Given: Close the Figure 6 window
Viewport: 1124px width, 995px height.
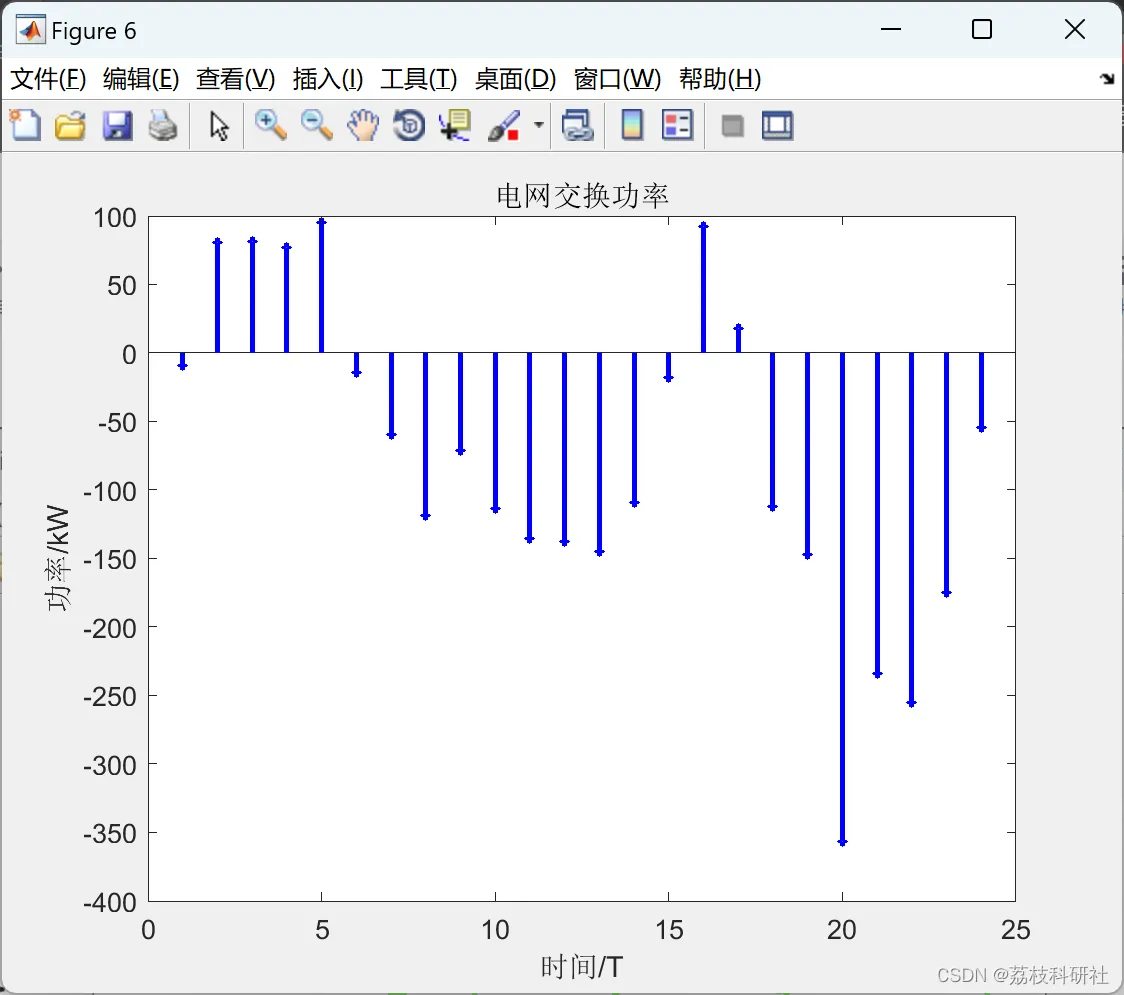Looking at the screenshot, I should tap(1075, 29).
